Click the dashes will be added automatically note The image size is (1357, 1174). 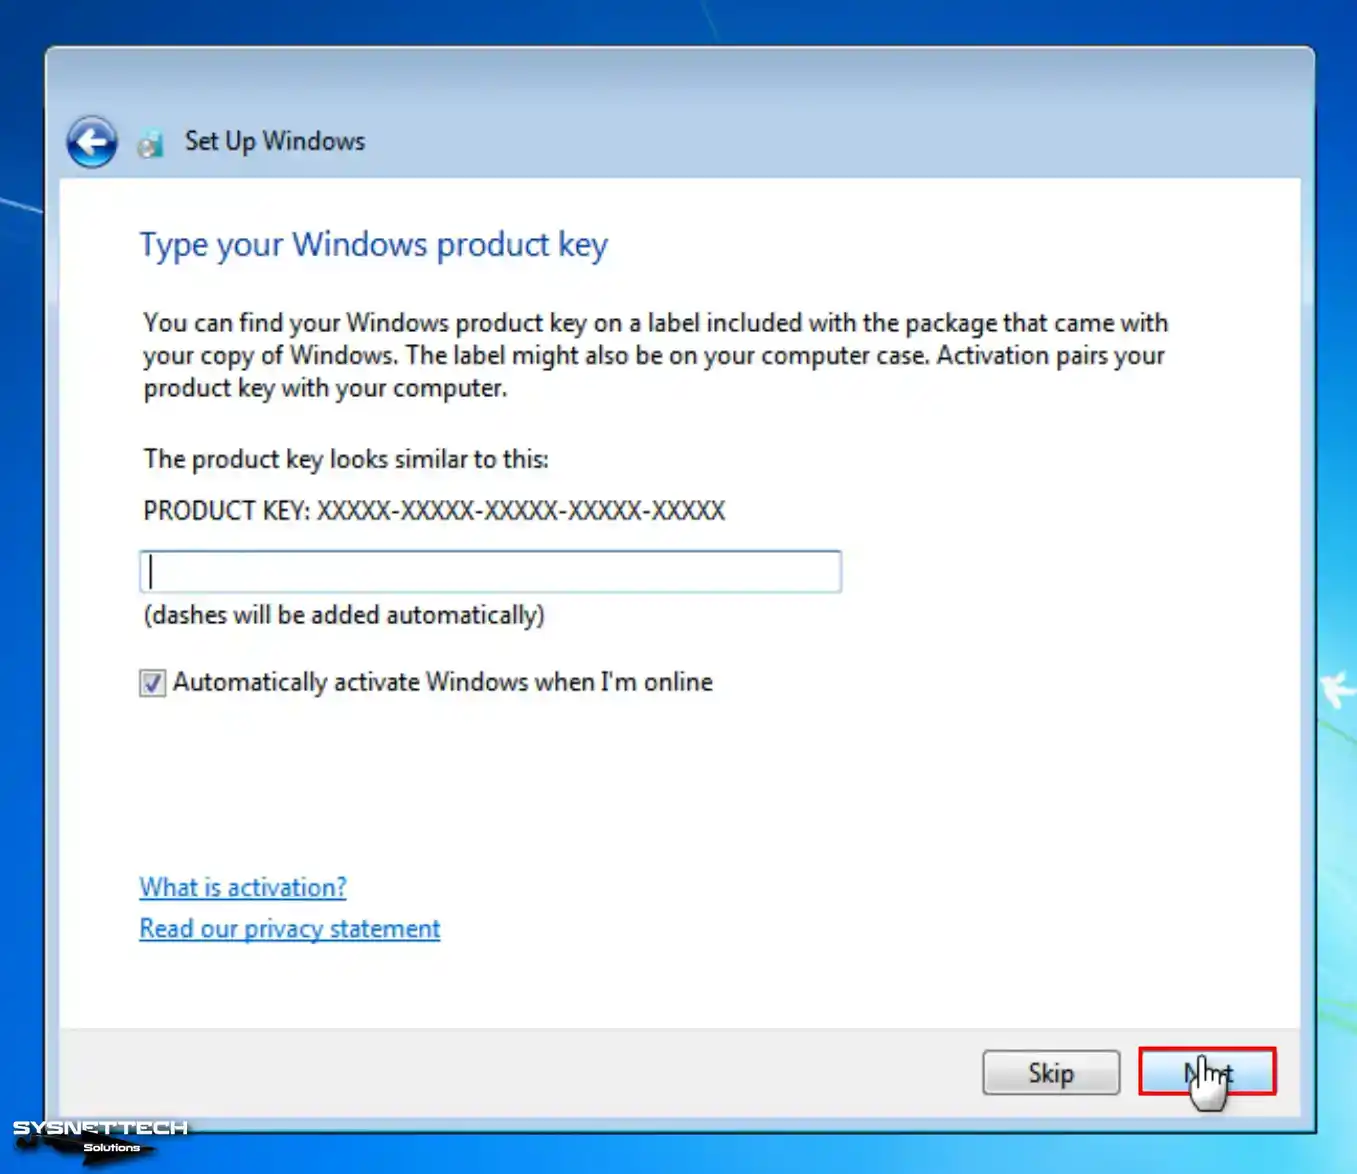(344, 615)
